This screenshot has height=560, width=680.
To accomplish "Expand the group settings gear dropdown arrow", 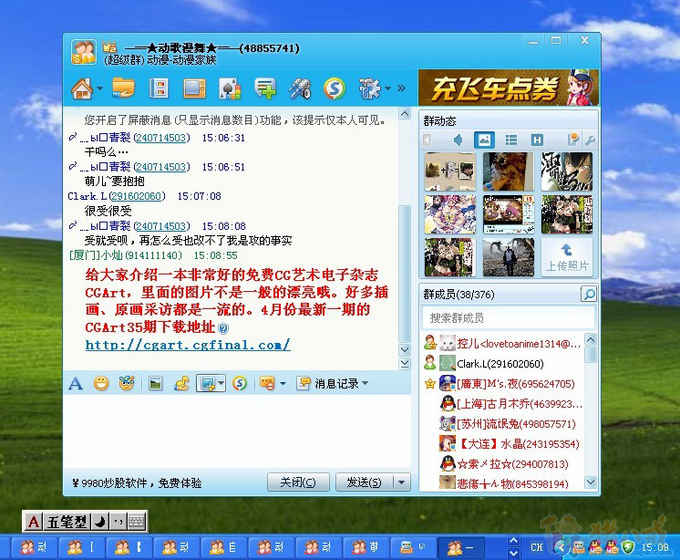I will point(388,88).
